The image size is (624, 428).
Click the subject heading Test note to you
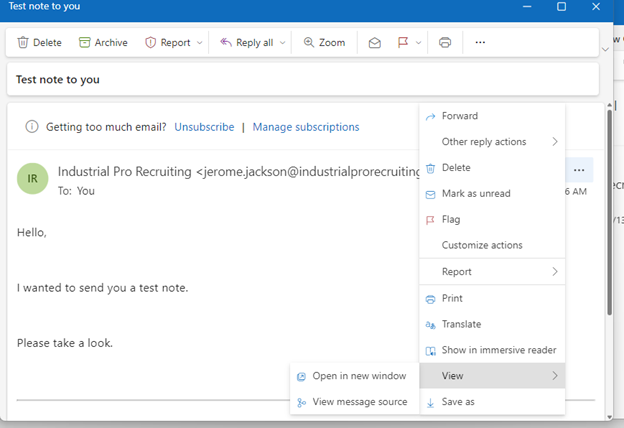tap(58, 80)
